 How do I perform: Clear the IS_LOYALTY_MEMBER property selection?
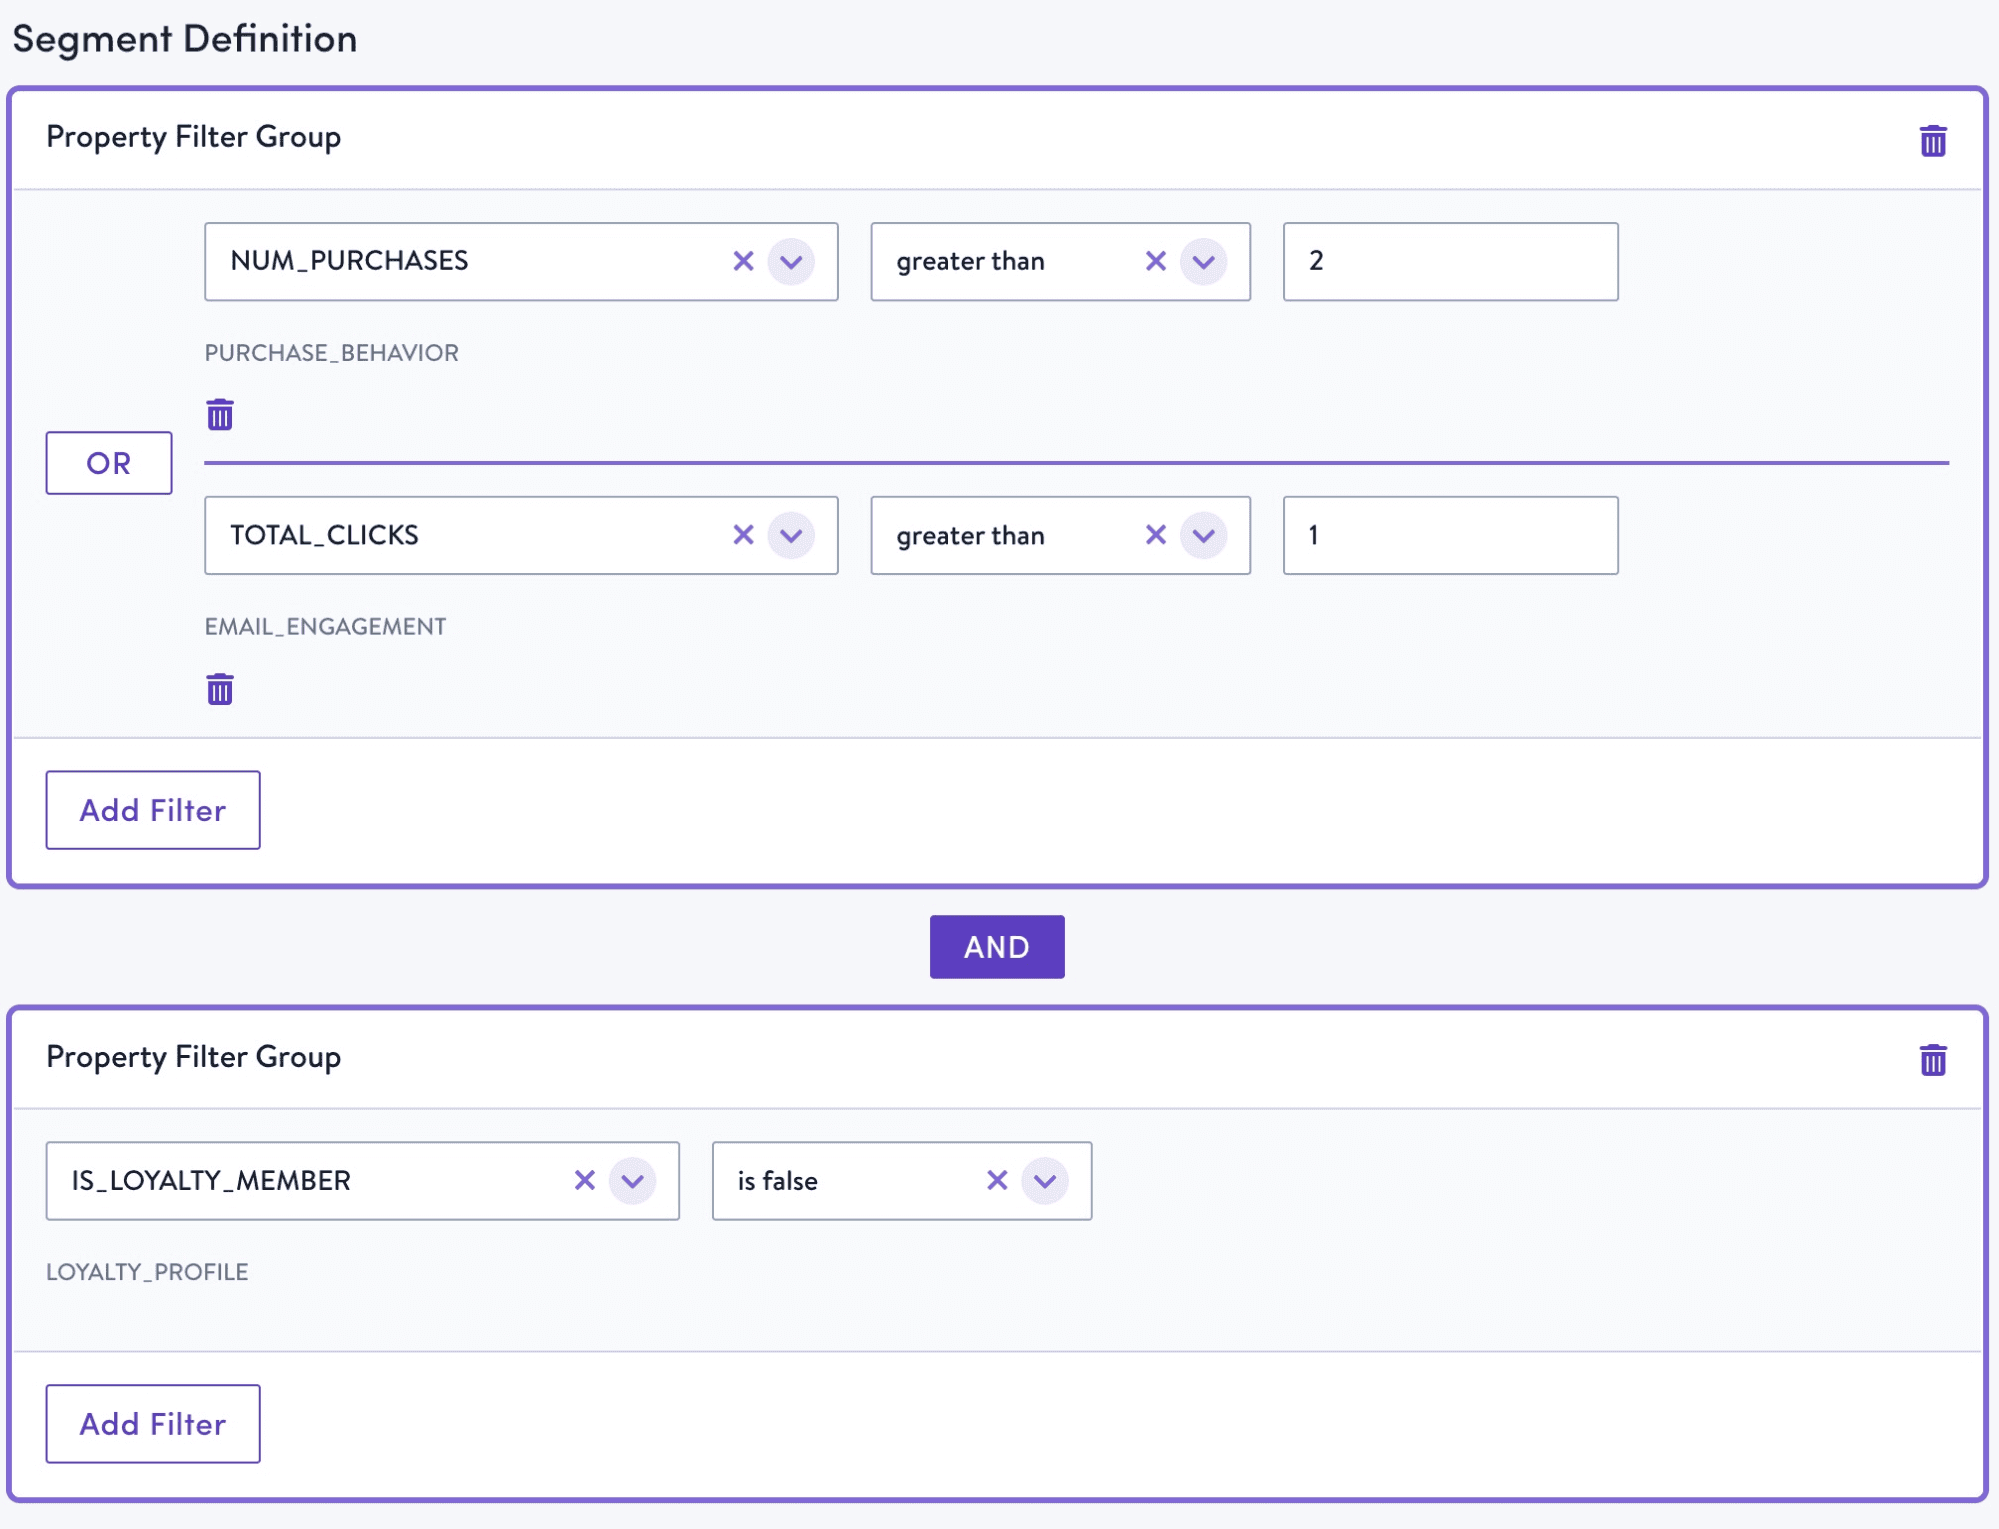click(585, 1181)
